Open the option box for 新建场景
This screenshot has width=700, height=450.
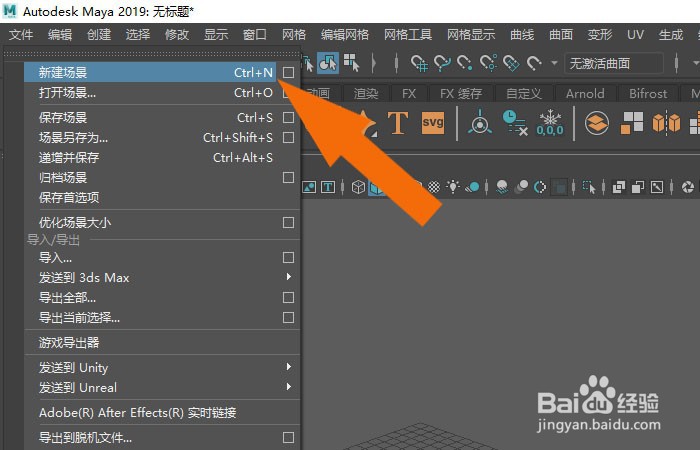click(x=288, y=72)
